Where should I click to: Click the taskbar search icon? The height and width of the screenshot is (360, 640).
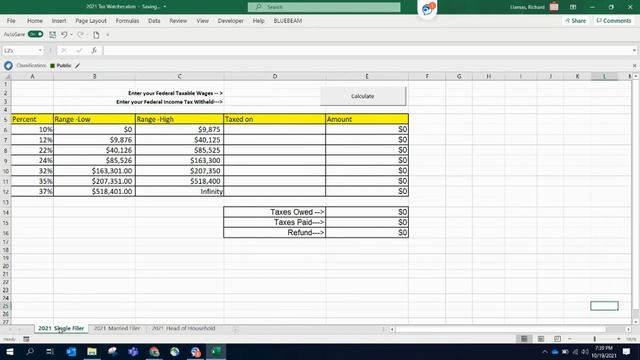[30, 351]
